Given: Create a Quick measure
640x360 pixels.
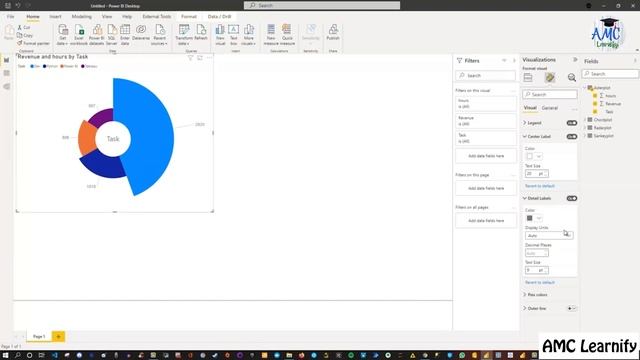Looking at the screenshot, I should (x=287, y=34).
